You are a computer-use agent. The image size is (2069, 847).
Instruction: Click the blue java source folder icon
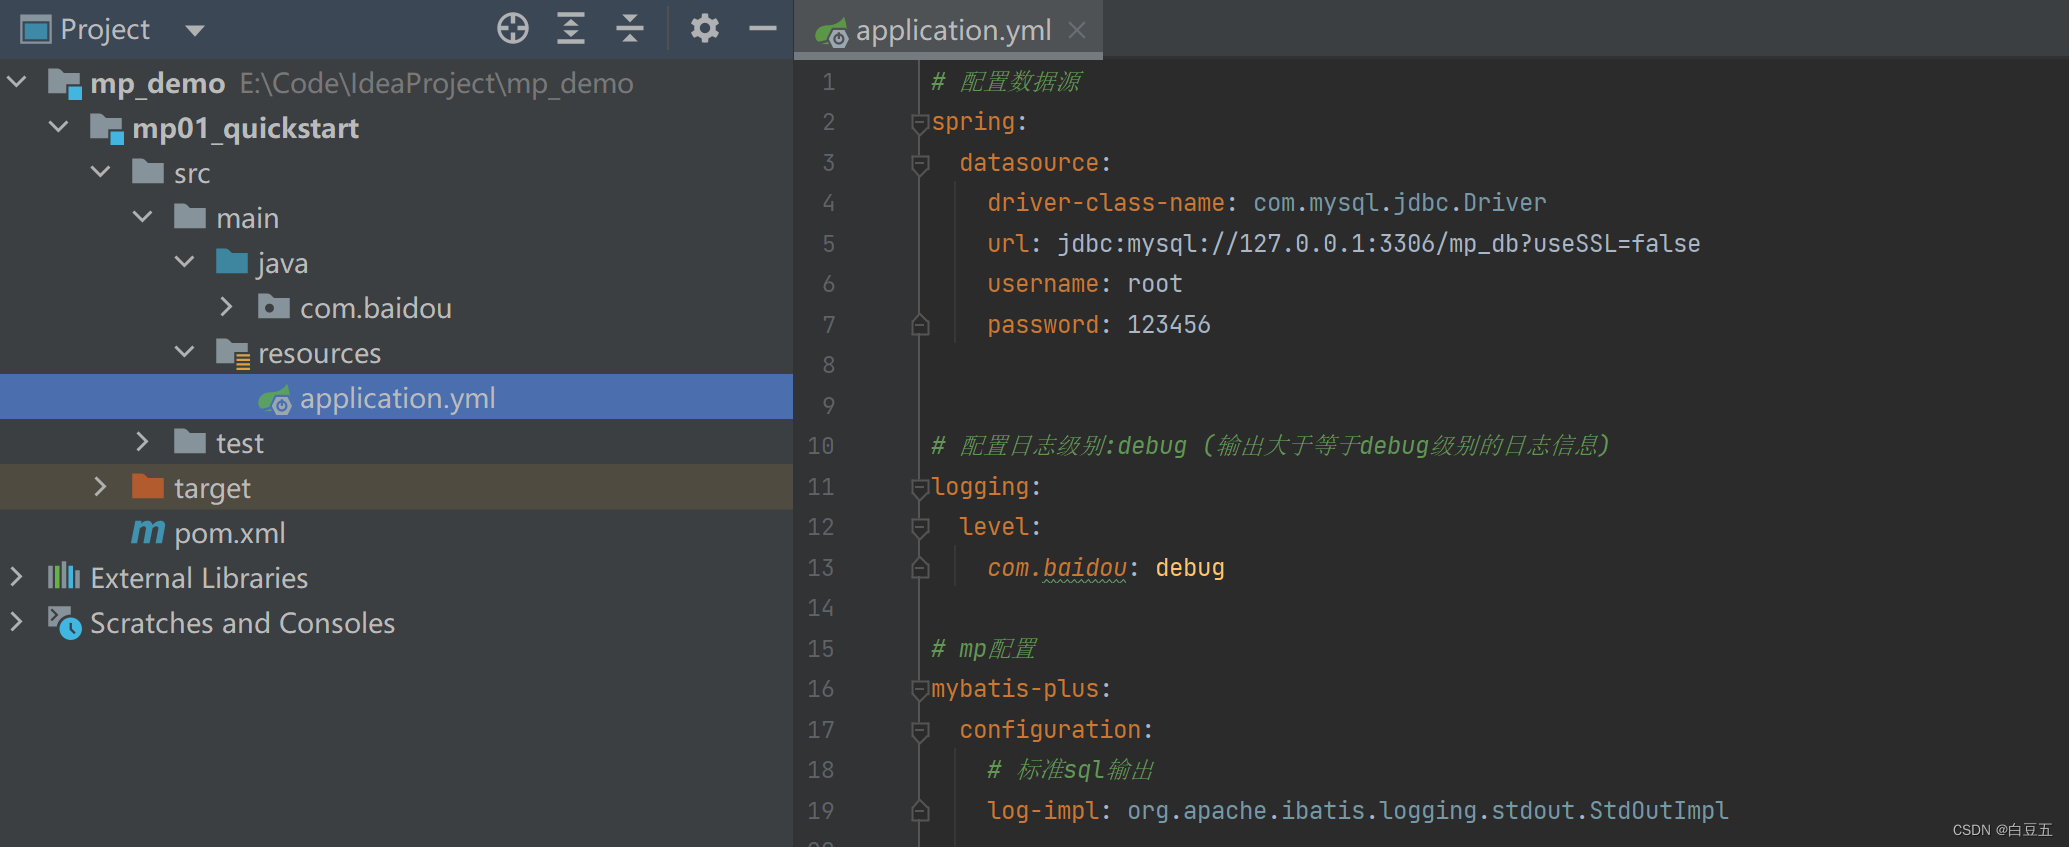point(232,262)
